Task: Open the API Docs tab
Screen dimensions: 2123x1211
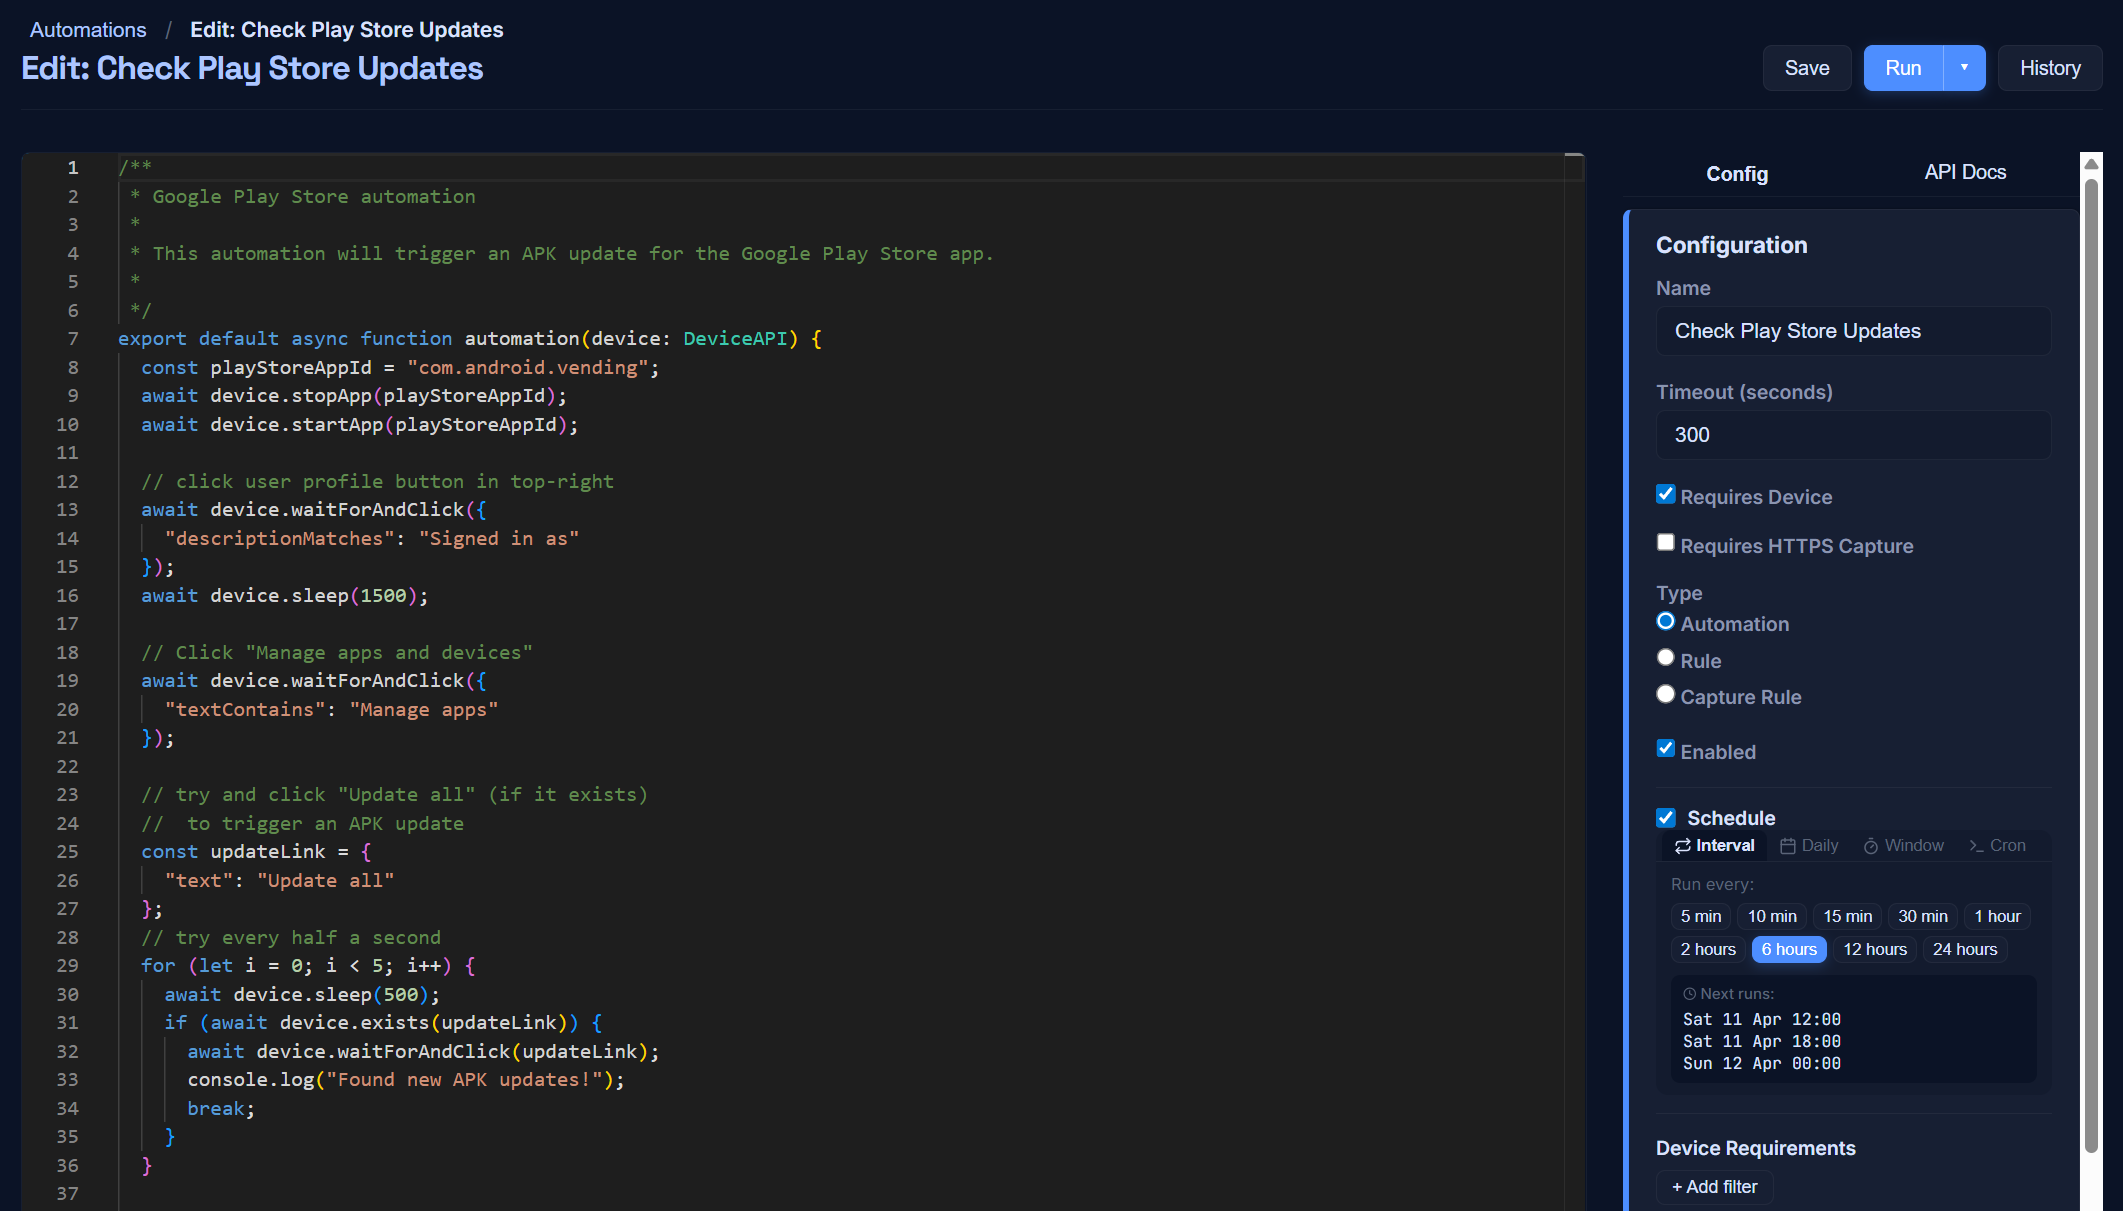Action: pos(1965,172)
